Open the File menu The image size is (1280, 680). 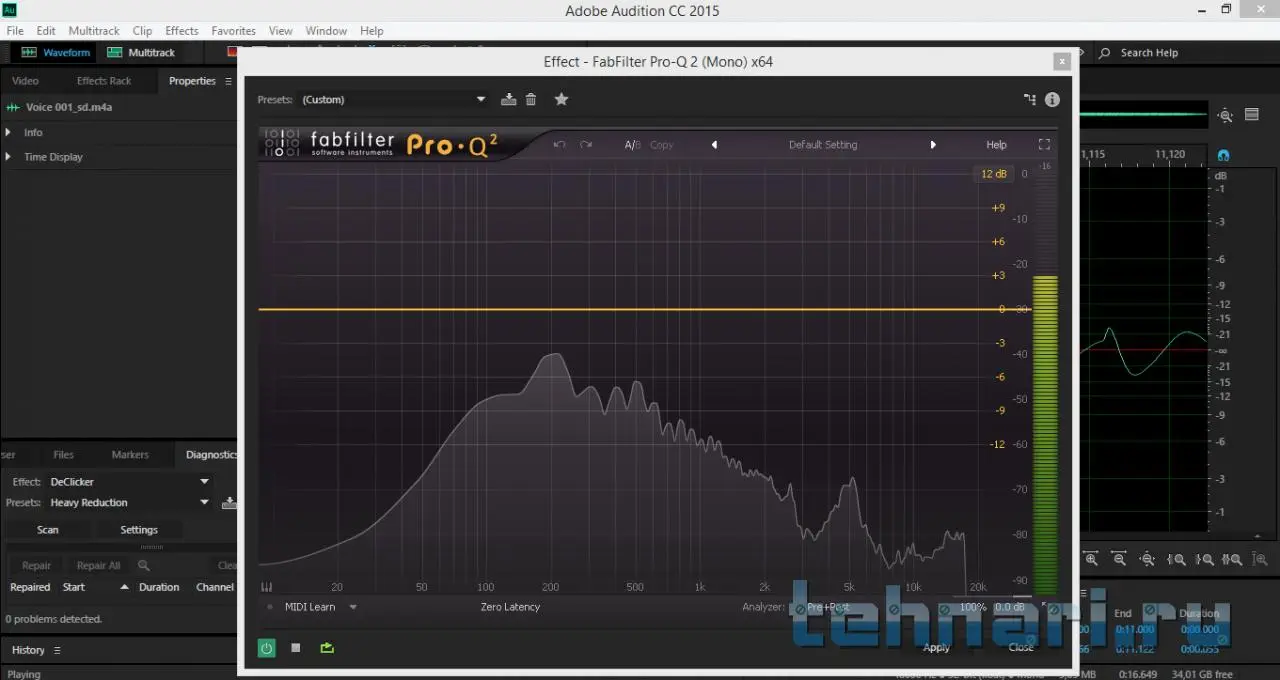coord(15,31)
